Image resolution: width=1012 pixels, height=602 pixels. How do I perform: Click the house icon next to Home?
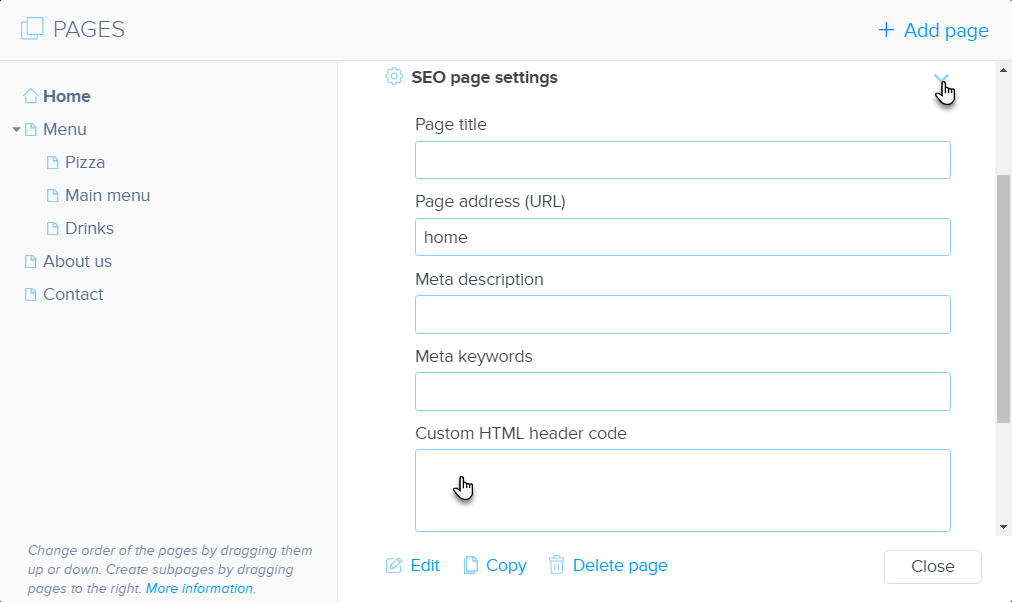(x=30, y=97)
